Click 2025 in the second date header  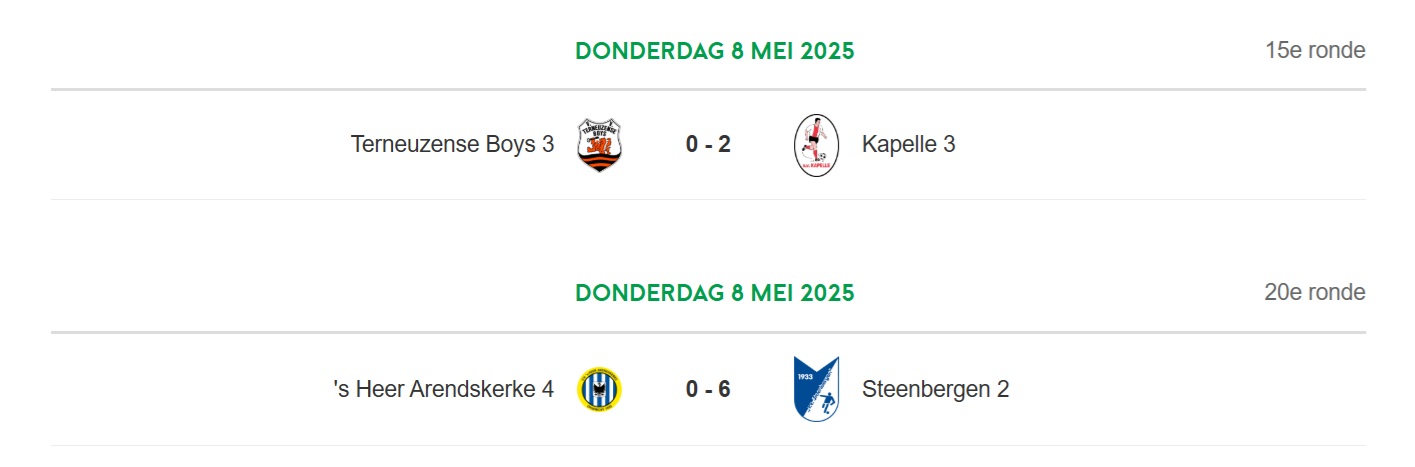(x=827, y=293)
